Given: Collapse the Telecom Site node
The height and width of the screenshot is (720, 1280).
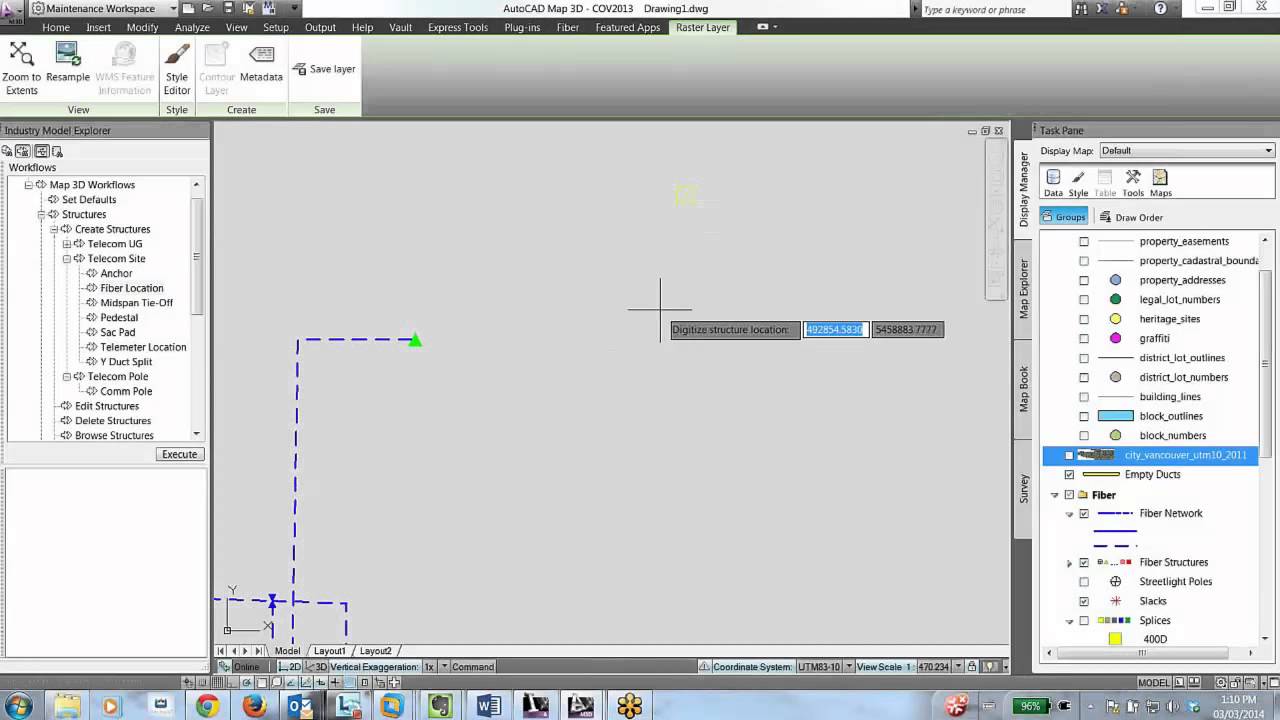Looking at the screenshot, I should point(67,259).
